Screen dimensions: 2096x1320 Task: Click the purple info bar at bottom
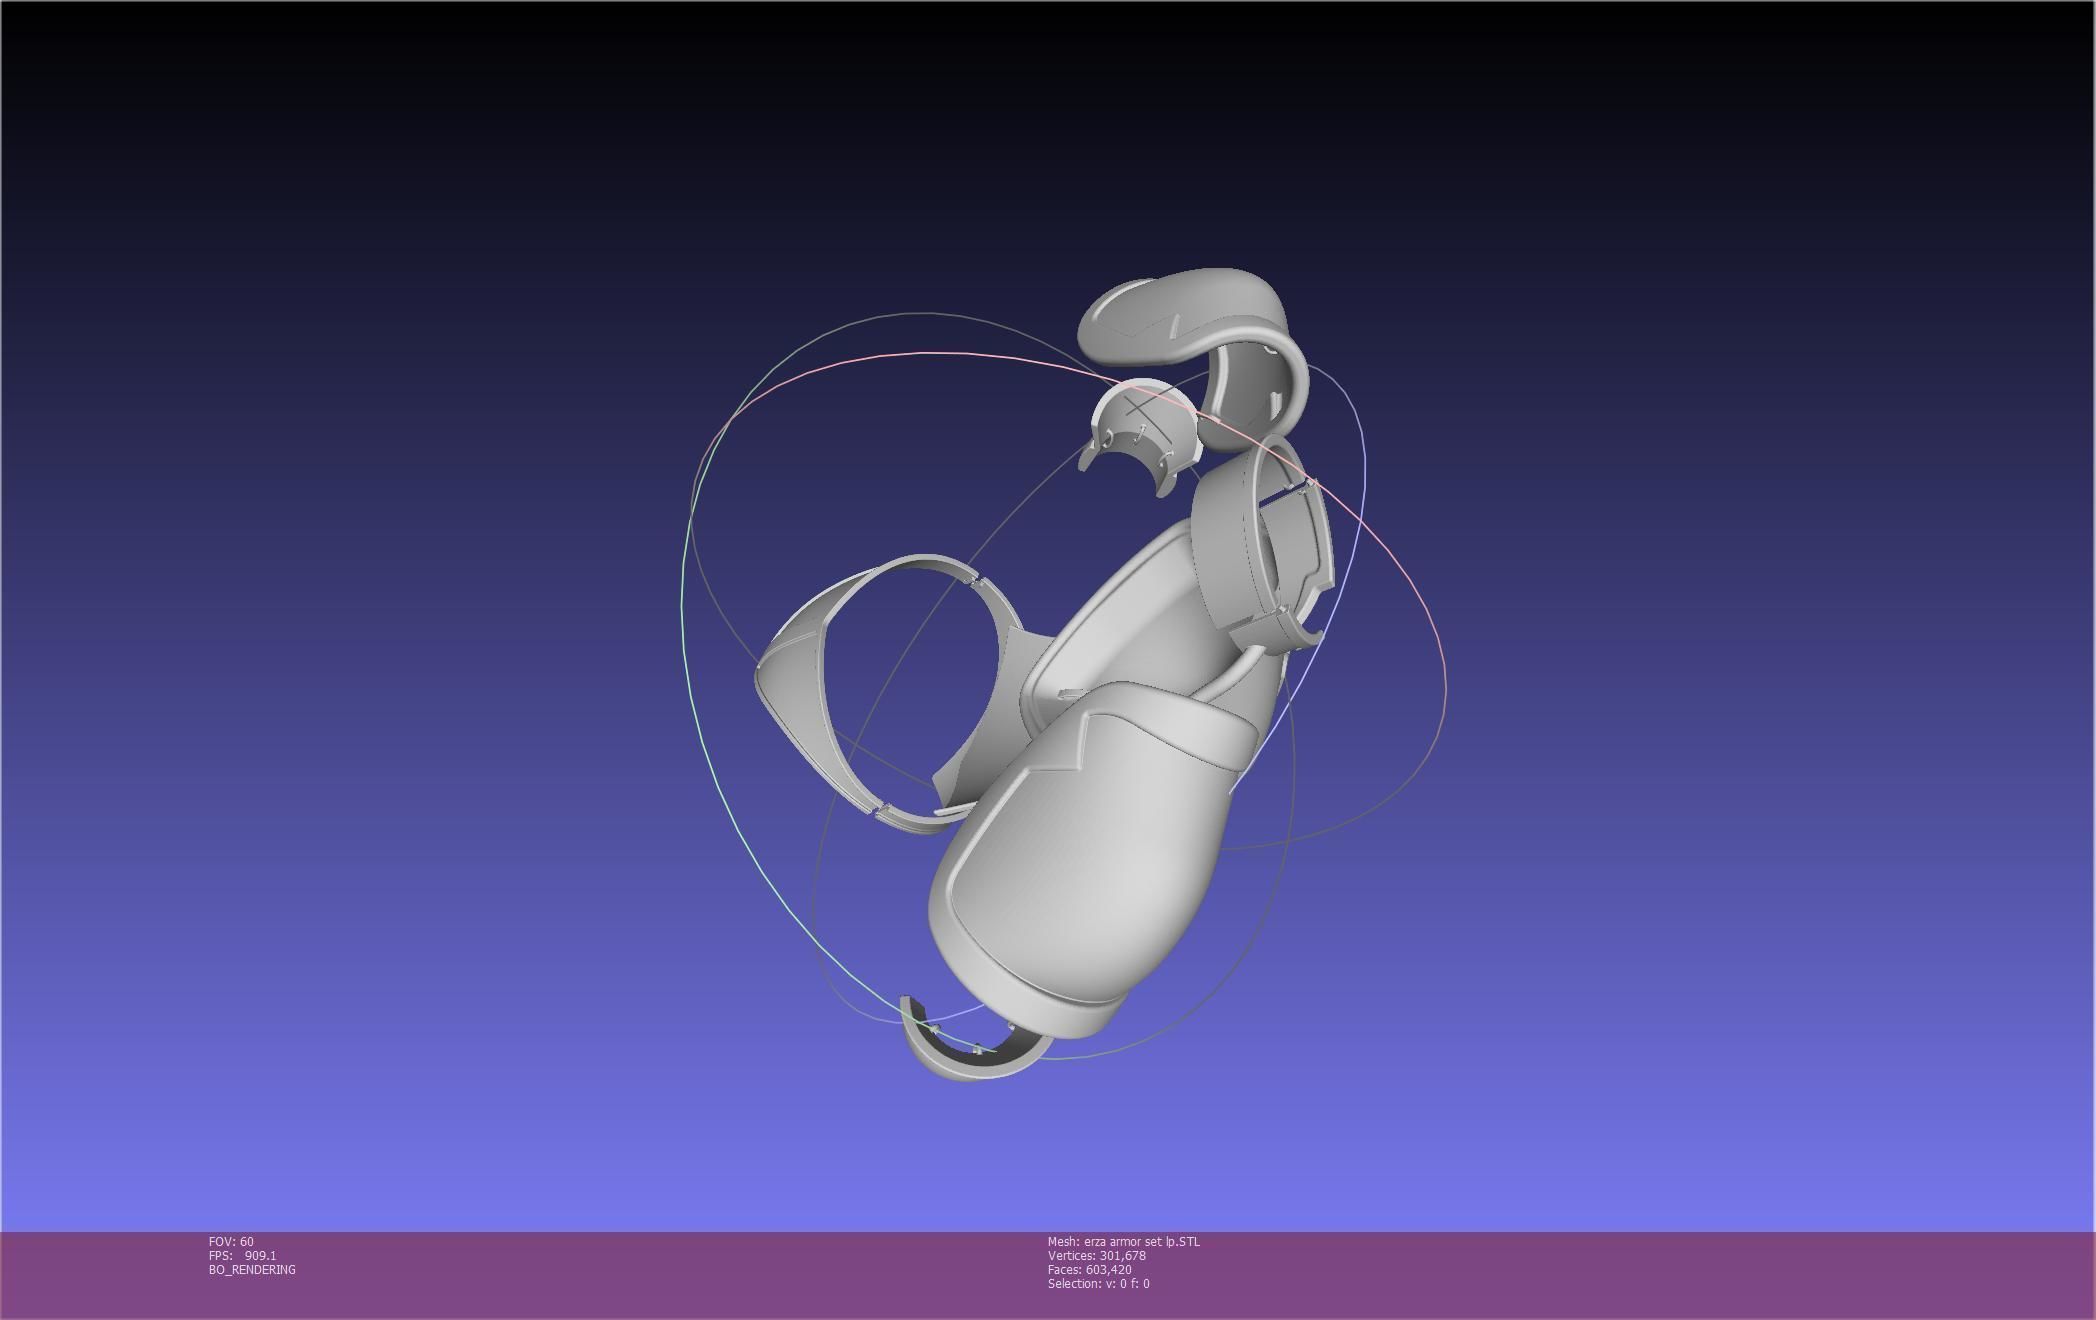(1600, 1275)
